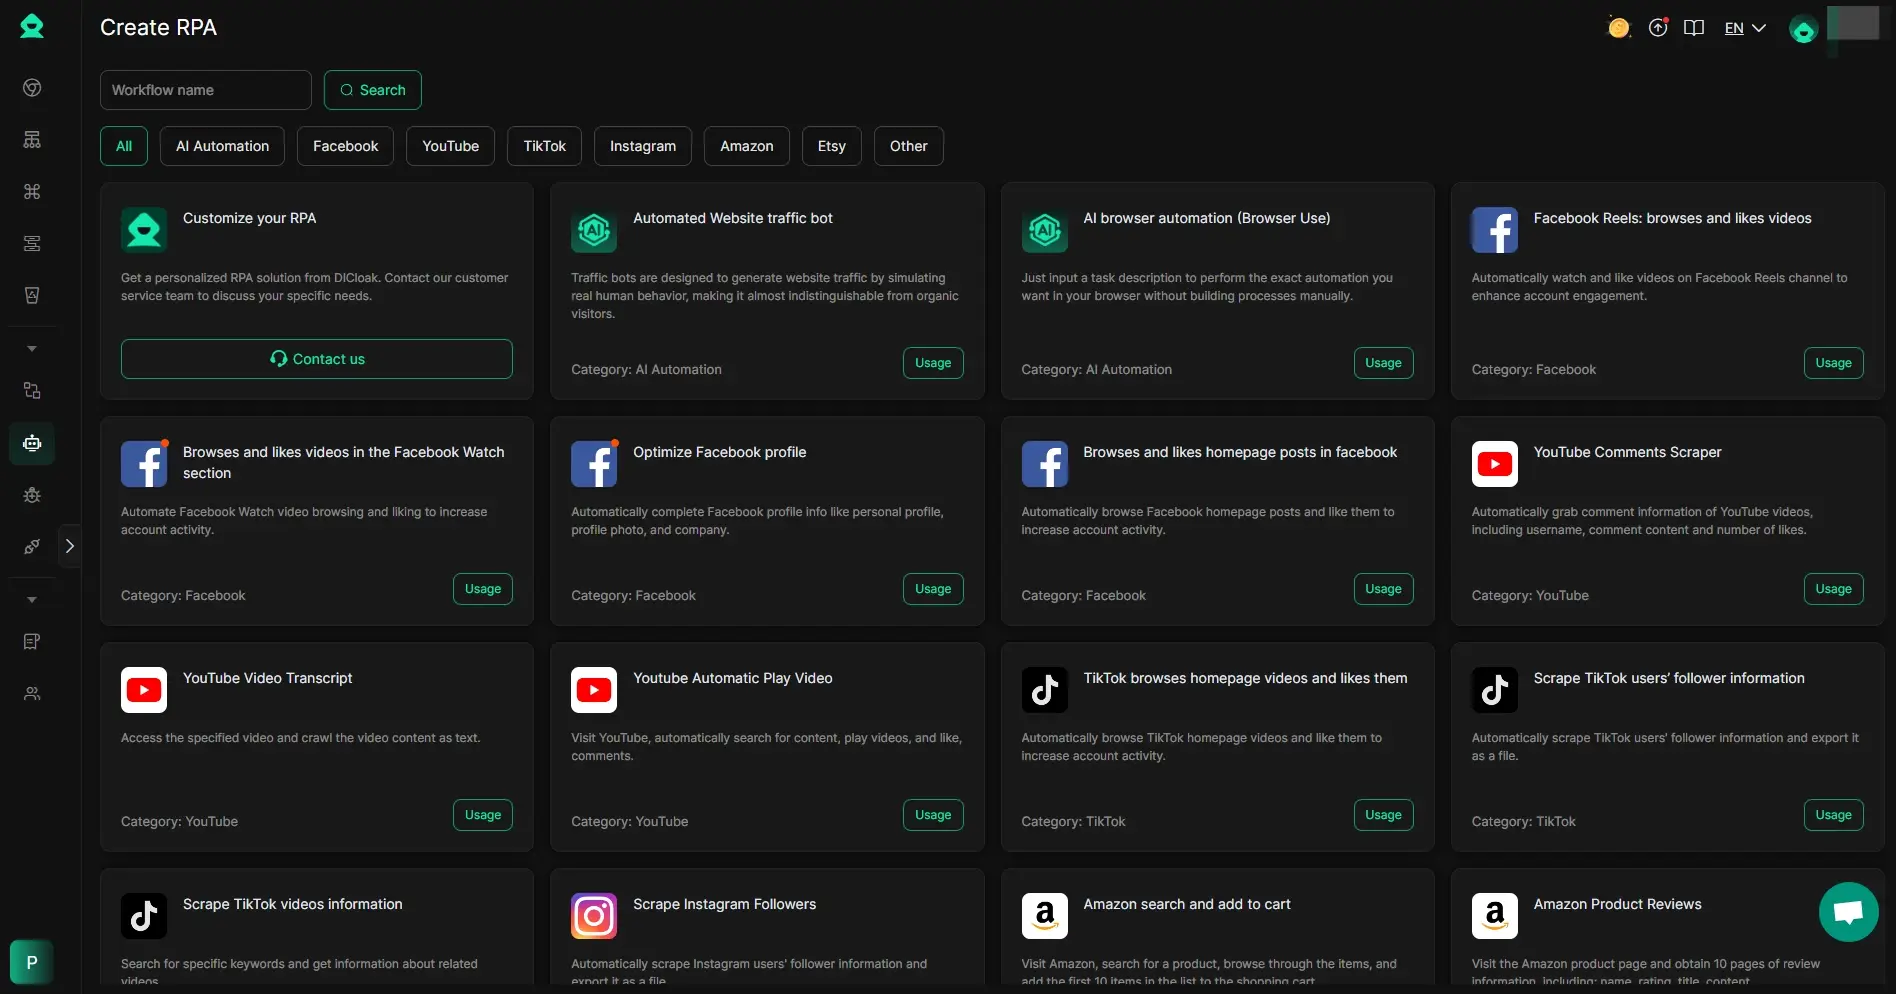Filter workflows by TikTok tab
The image size is (1896, 994).
point(544,146)
